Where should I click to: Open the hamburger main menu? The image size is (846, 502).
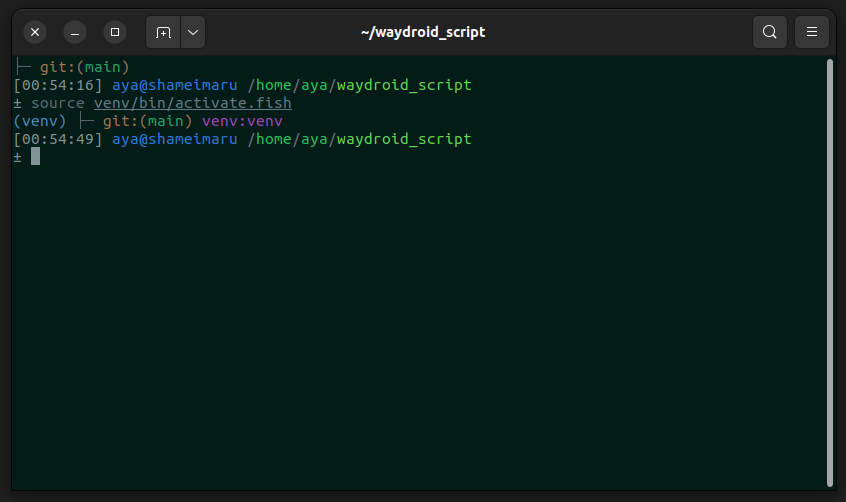[811, 32]
